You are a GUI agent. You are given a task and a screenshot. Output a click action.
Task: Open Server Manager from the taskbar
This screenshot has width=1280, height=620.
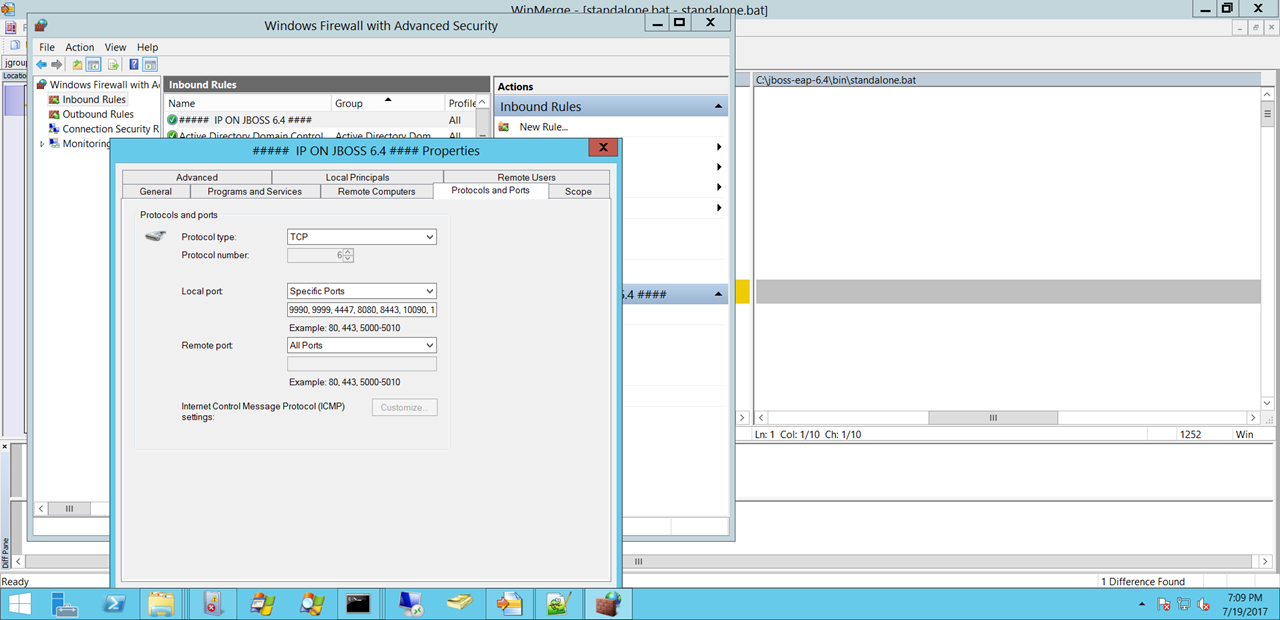pyautogui.click(x=64, y=604)
